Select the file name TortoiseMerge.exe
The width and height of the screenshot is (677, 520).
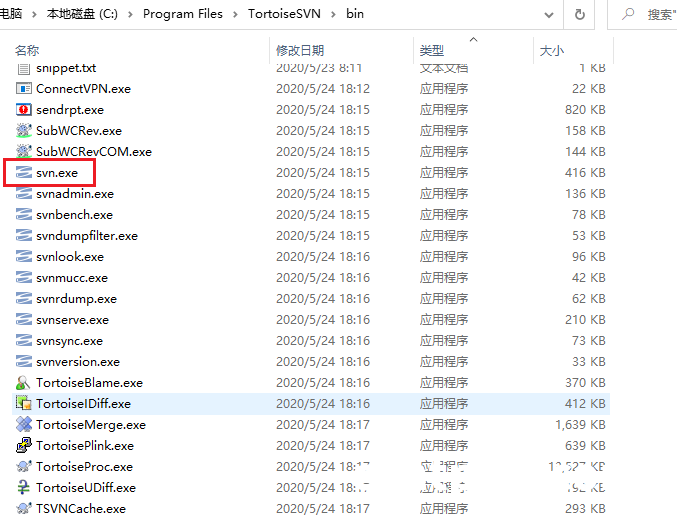tap(91, 425)
